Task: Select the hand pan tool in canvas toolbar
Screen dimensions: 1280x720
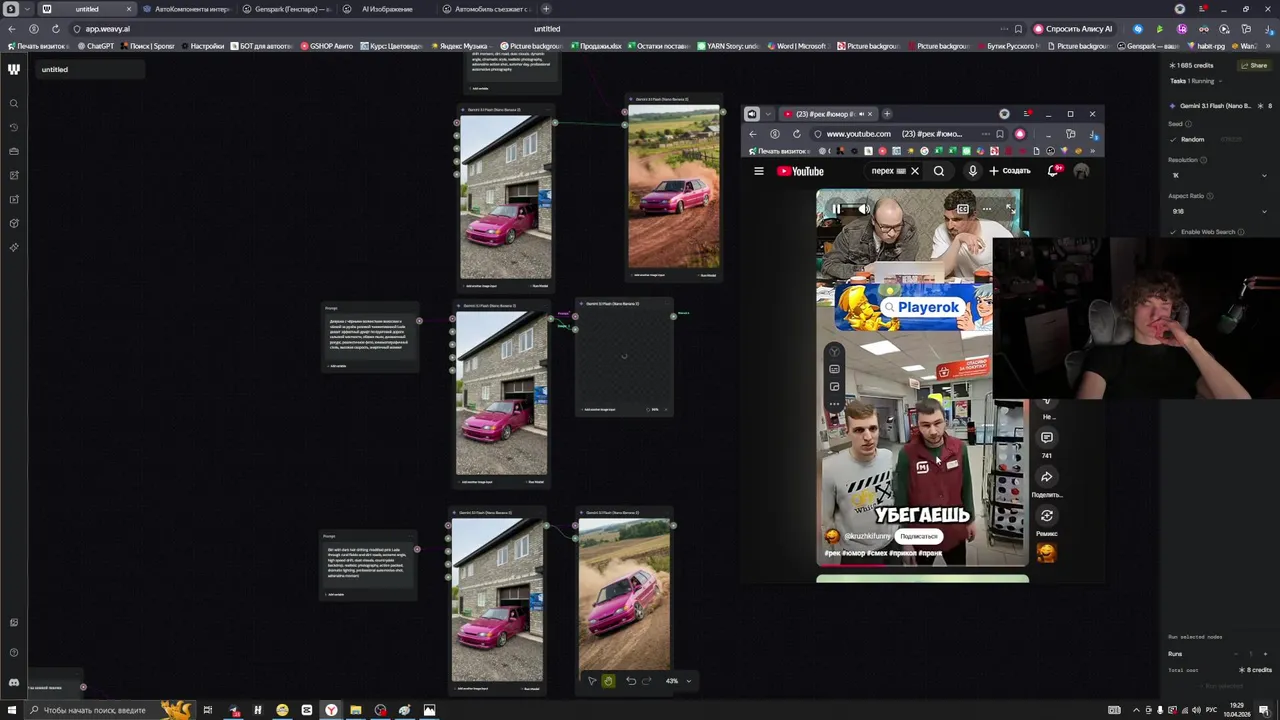Action: [x=608, y=681]
